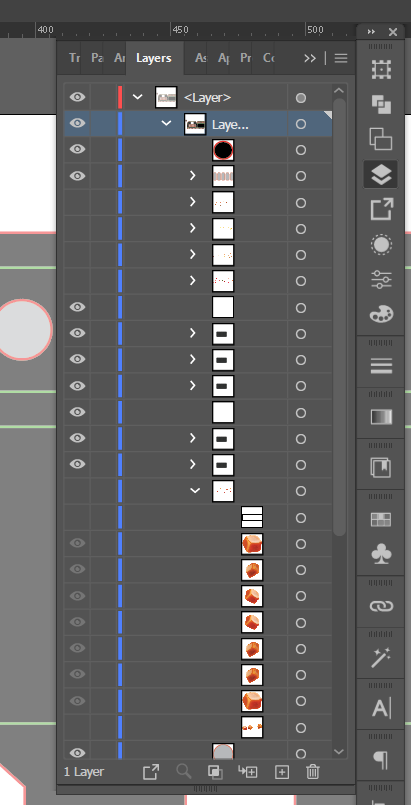Click the two-white-bars object thumbnail
Image resolution: width=411 pixels, height=805 pixels.
(x=252, y=517)
